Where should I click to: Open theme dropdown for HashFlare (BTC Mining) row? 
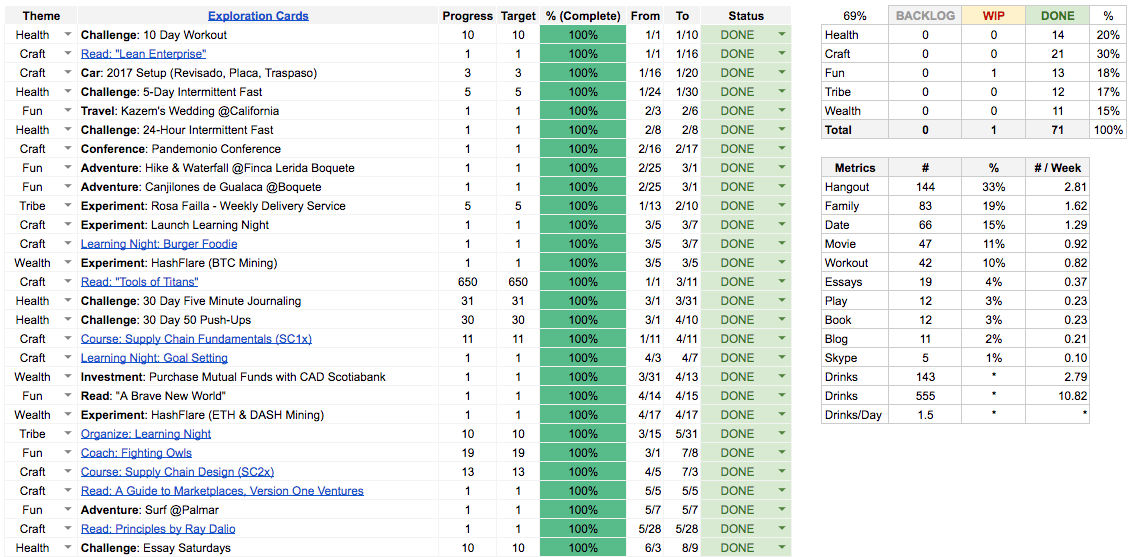[68, 263]
